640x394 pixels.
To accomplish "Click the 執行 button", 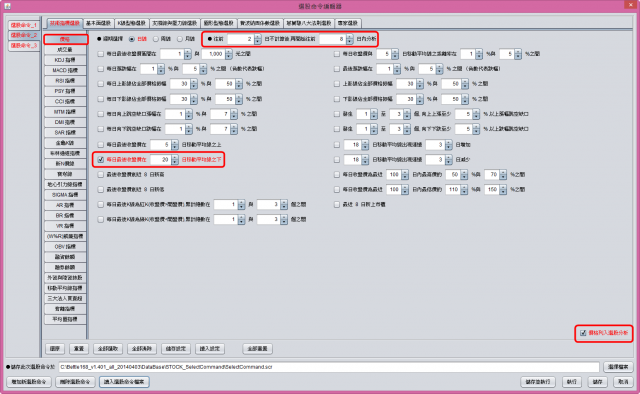I will (572, 382).
